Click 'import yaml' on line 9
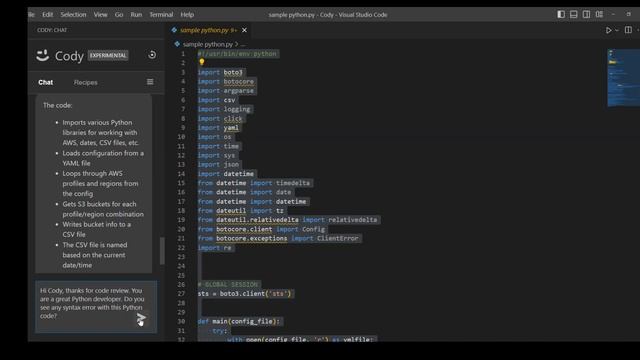Screen dimensions: 640x360 coord(218,128)
